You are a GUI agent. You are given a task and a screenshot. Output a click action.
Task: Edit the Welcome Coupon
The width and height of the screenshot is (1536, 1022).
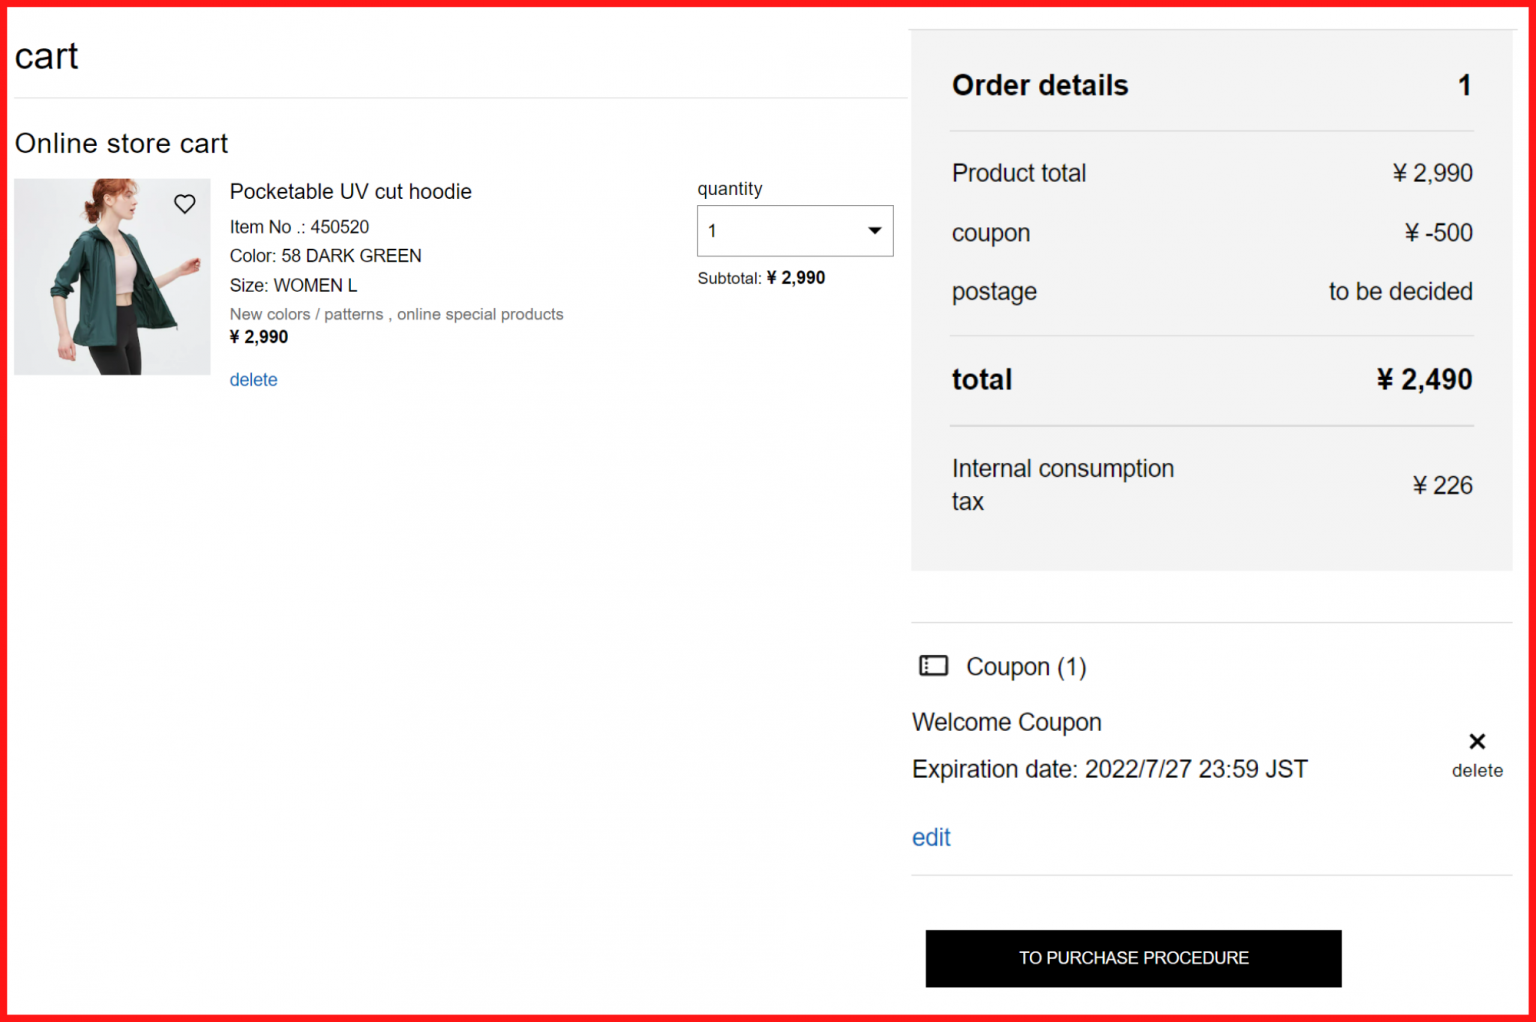(931, 837)
